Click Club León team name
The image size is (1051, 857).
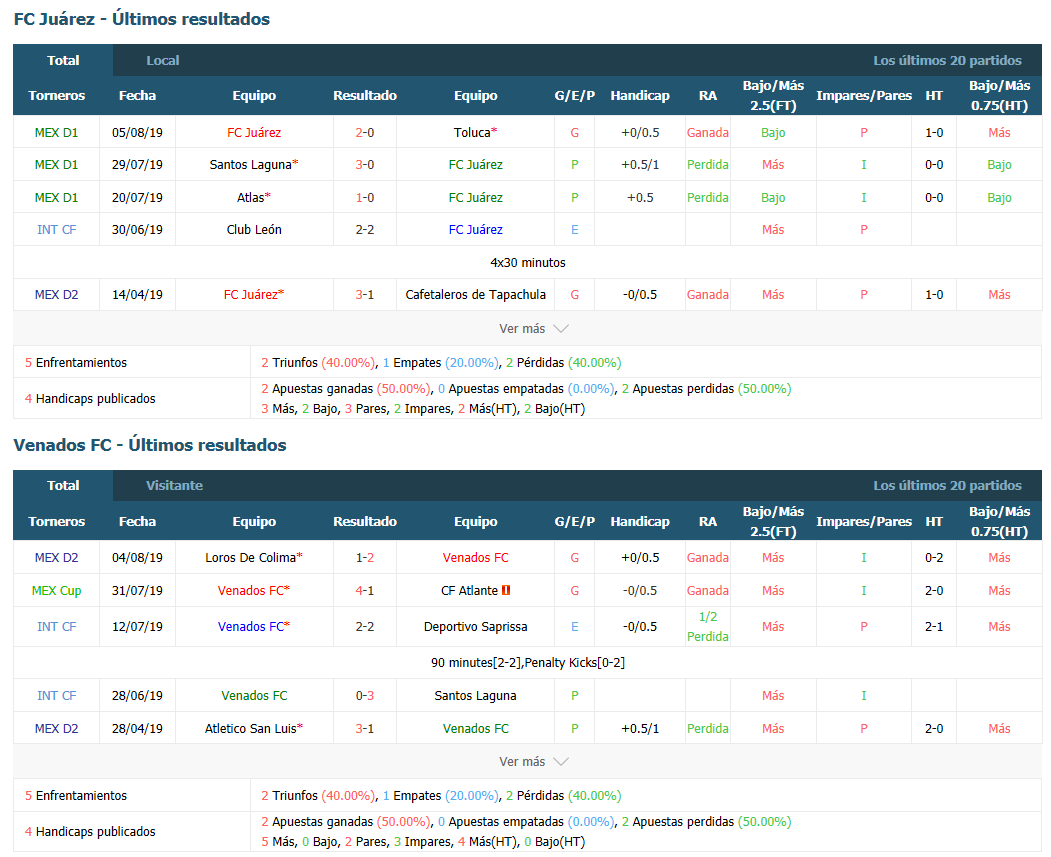click(254, 230)
